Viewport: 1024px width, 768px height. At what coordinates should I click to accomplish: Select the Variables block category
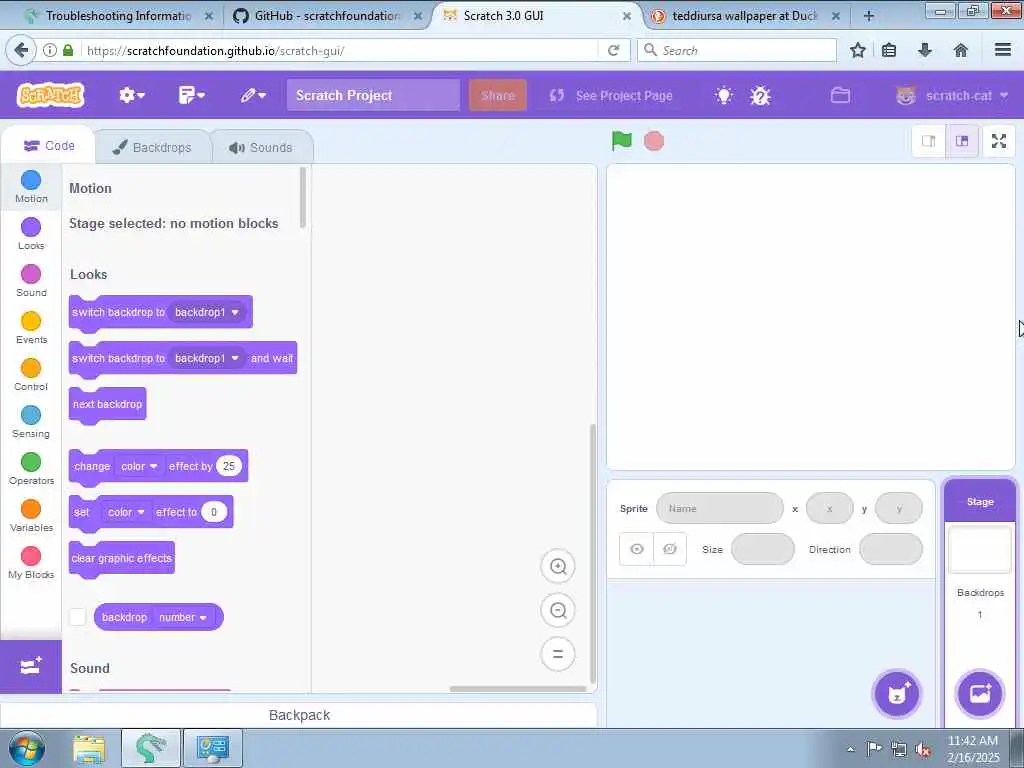[31, 516]
